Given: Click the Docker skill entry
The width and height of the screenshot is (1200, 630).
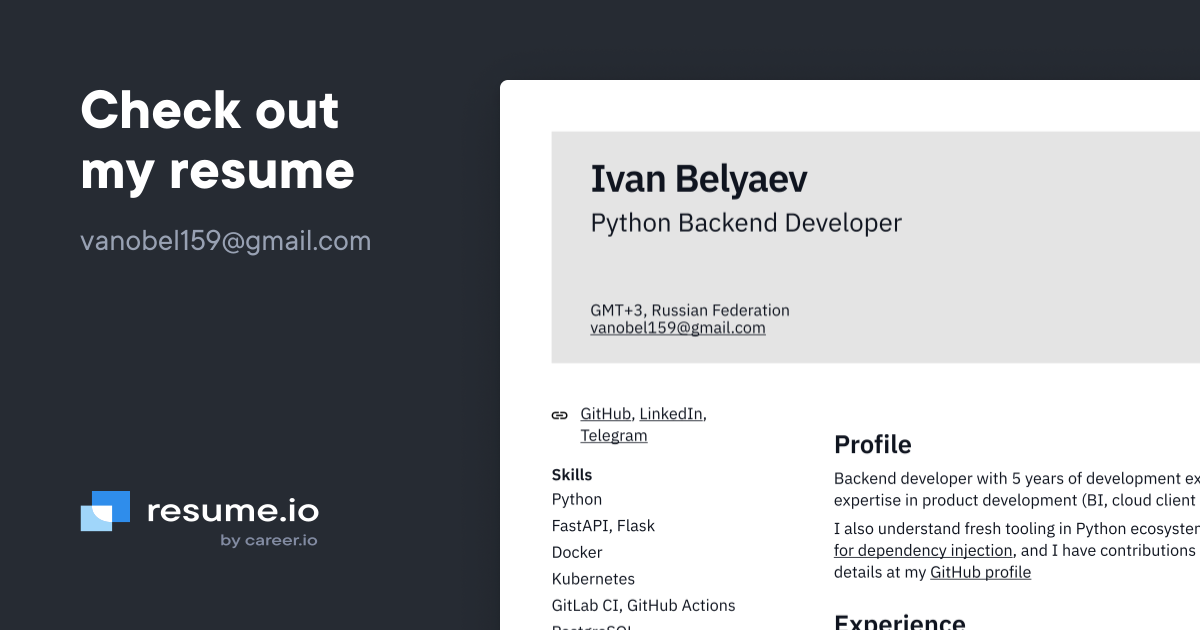Looking at the screenshot, I should click(577, 552).
